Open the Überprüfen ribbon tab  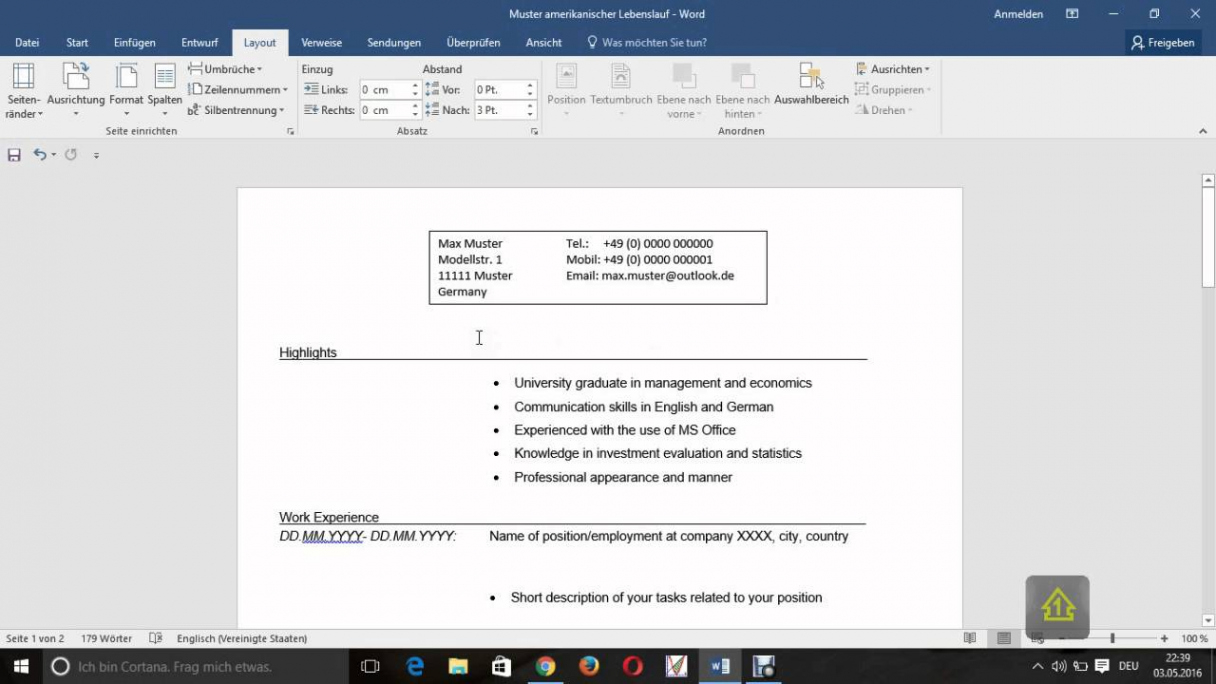tap(473, 43)
